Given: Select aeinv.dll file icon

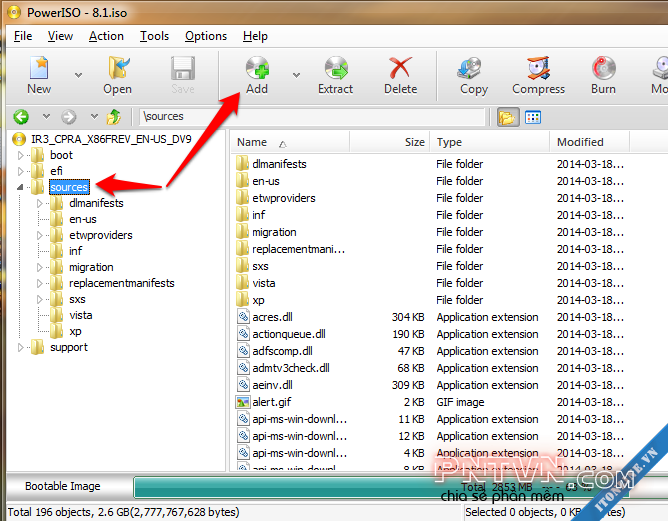Looking at the screenshot, I should tap(243, 385).
